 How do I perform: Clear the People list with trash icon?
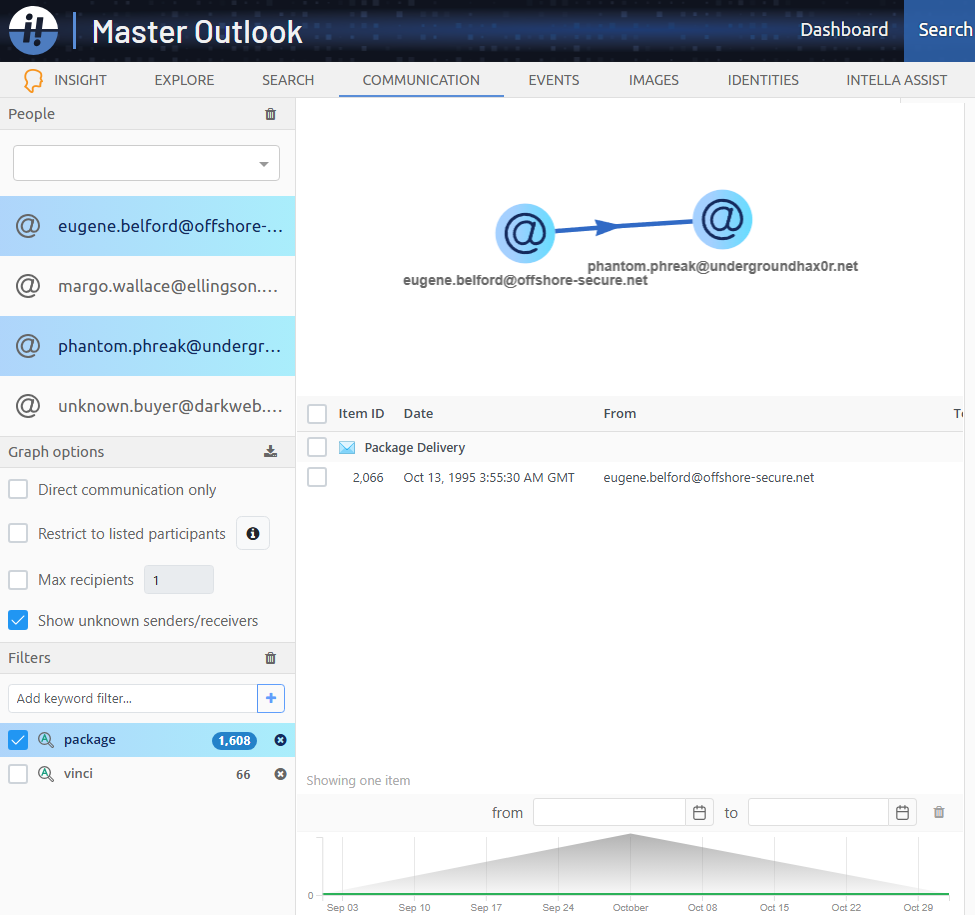tap(270, 114)
